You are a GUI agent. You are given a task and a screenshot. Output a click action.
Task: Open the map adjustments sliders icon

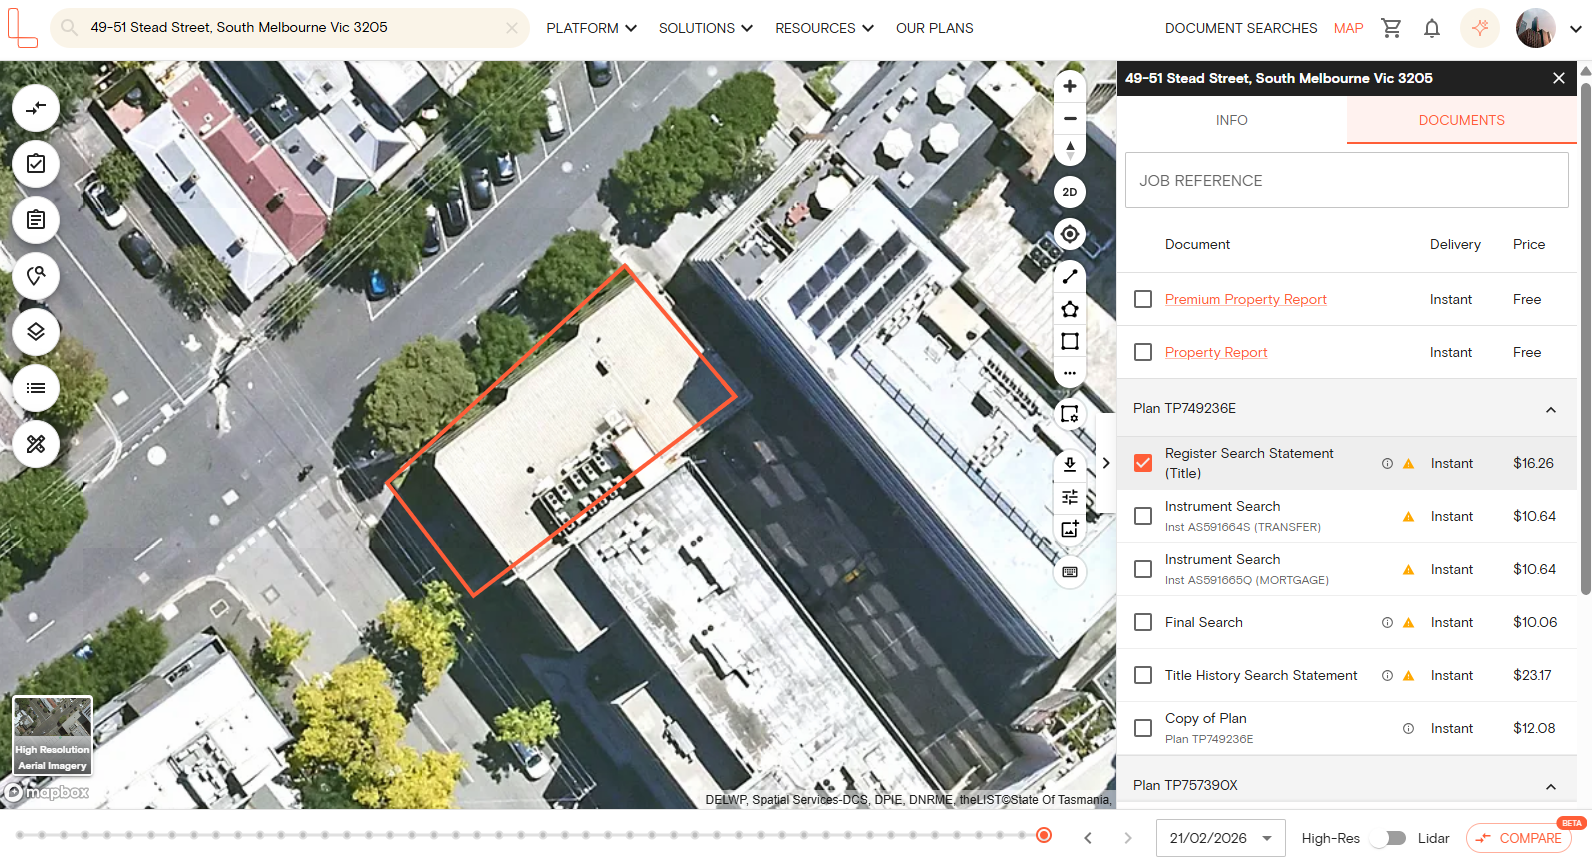pos(1070,497)
